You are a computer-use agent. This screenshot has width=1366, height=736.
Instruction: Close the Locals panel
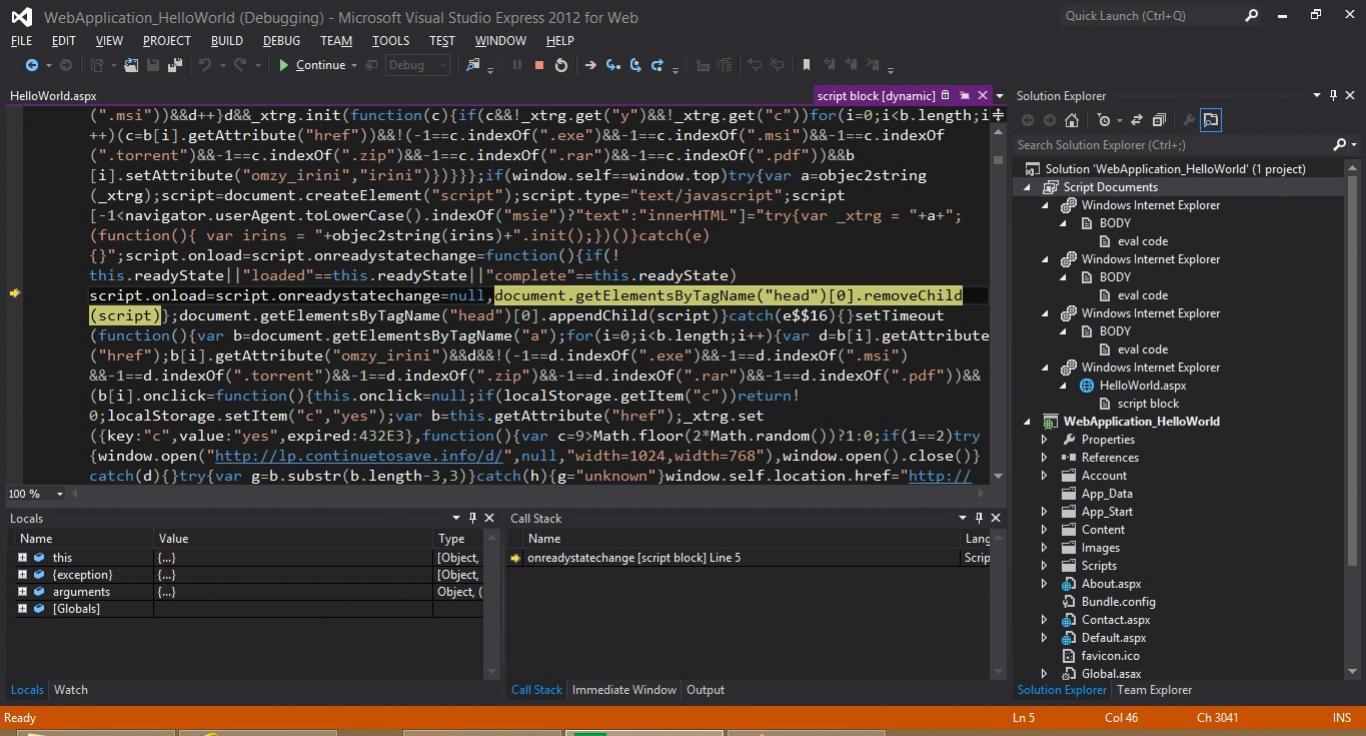[x=489, y=518]
